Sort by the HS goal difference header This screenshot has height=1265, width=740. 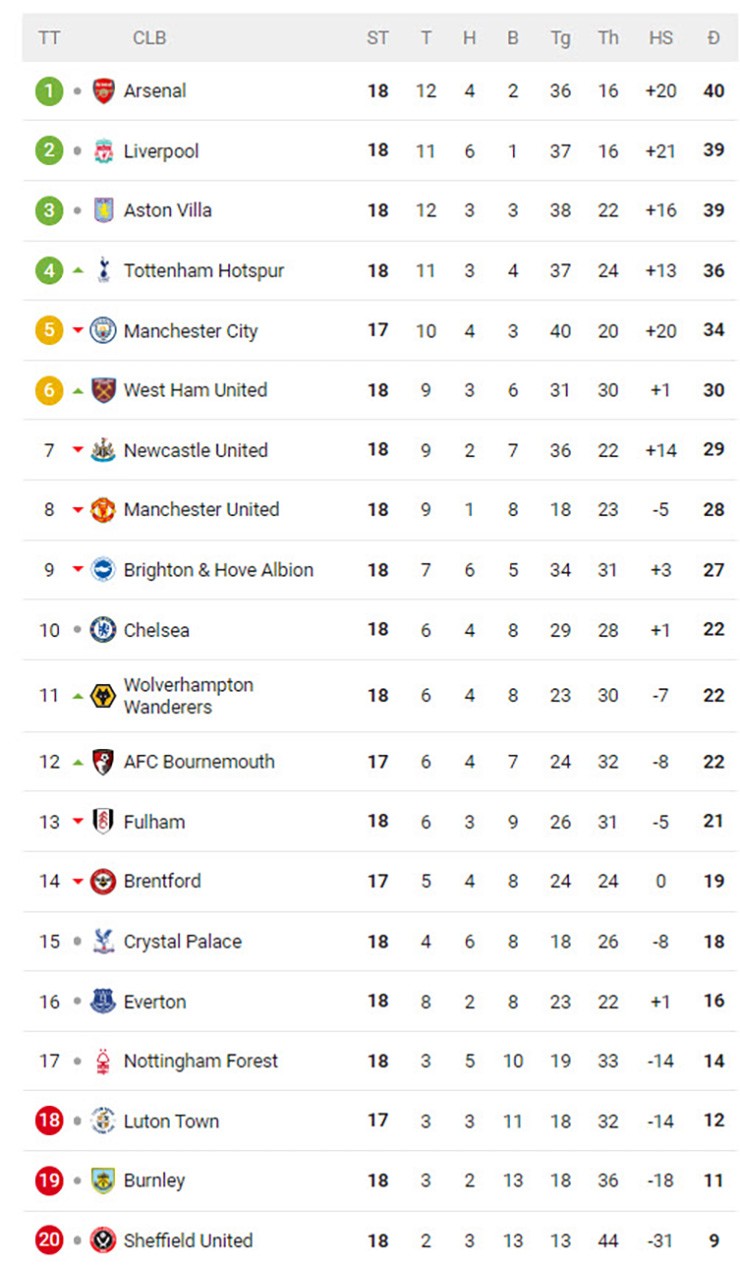[x=660, y=38]
